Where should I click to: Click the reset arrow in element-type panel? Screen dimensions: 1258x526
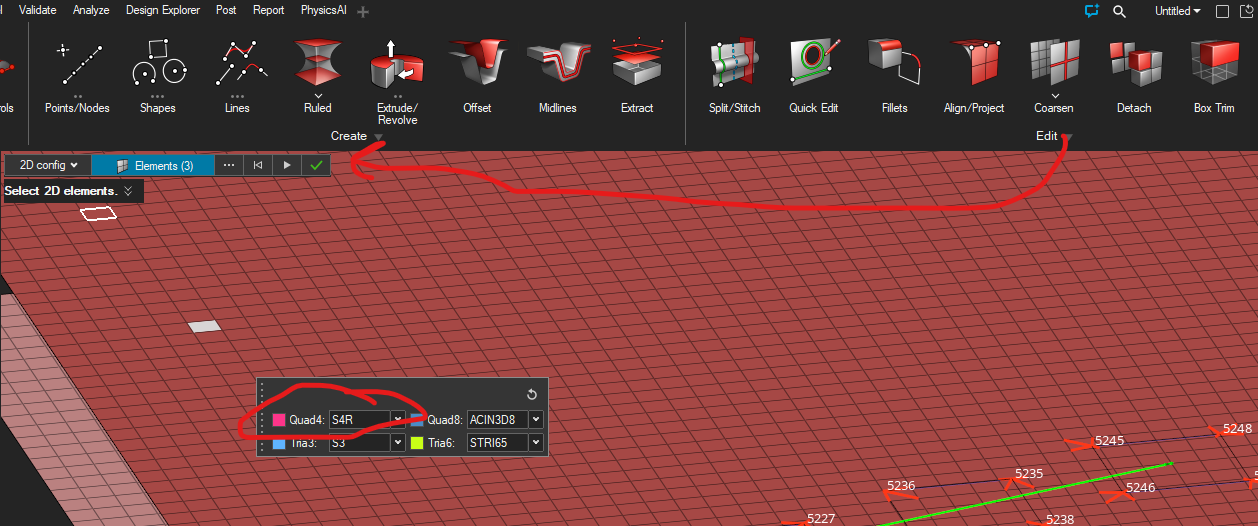tap(532, 394)
